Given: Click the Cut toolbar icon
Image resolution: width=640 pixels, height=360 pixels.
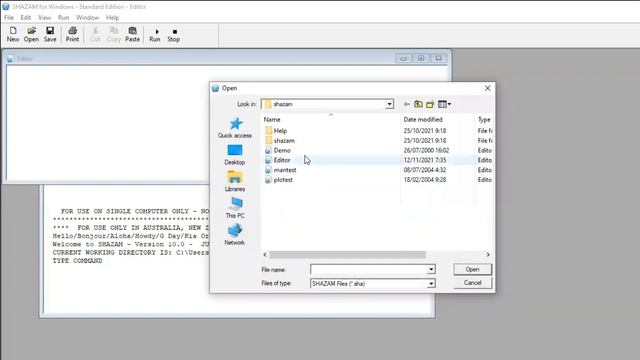Looking at the screenshot, I should tap(95, 34).
